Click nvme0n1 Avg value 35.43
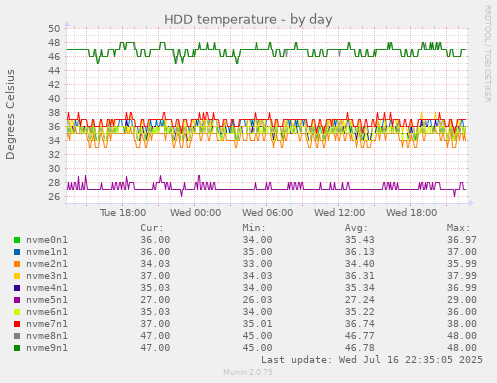This screenshot has width=497, height=383. click(359, 240)
